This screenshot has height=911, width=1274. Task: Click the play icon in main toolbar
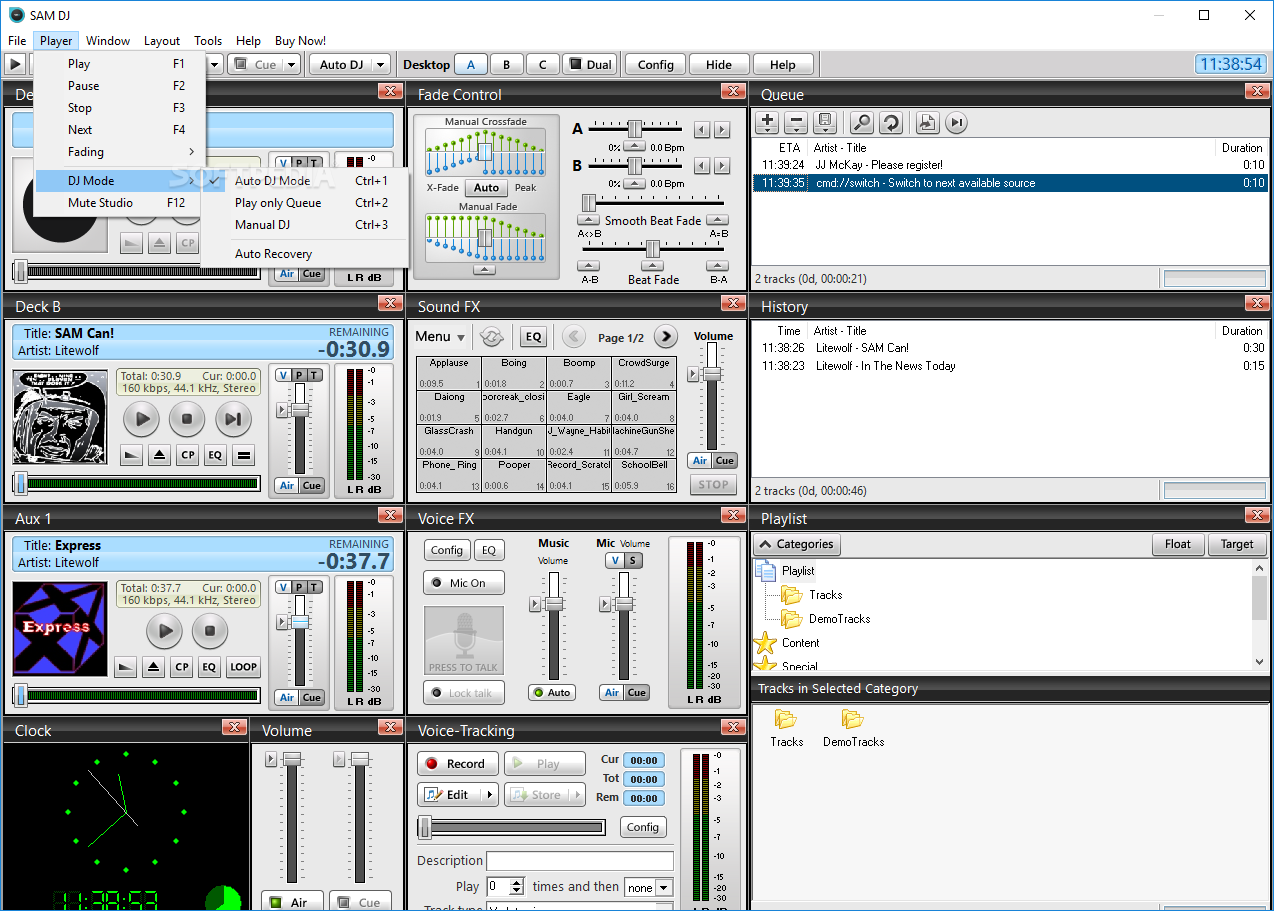16,64
